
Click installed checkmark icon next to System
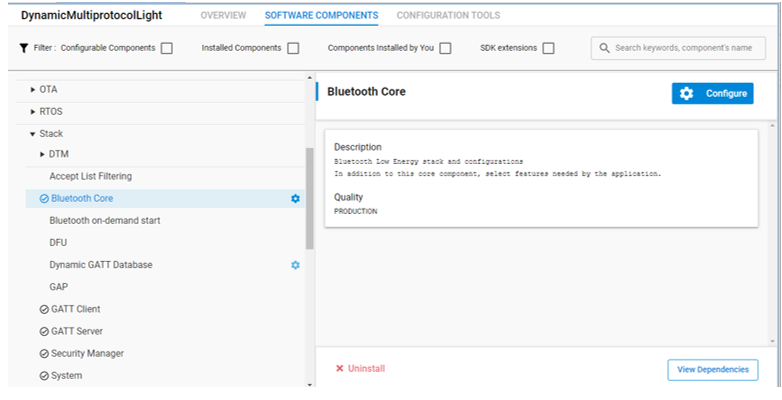(44, 376)
